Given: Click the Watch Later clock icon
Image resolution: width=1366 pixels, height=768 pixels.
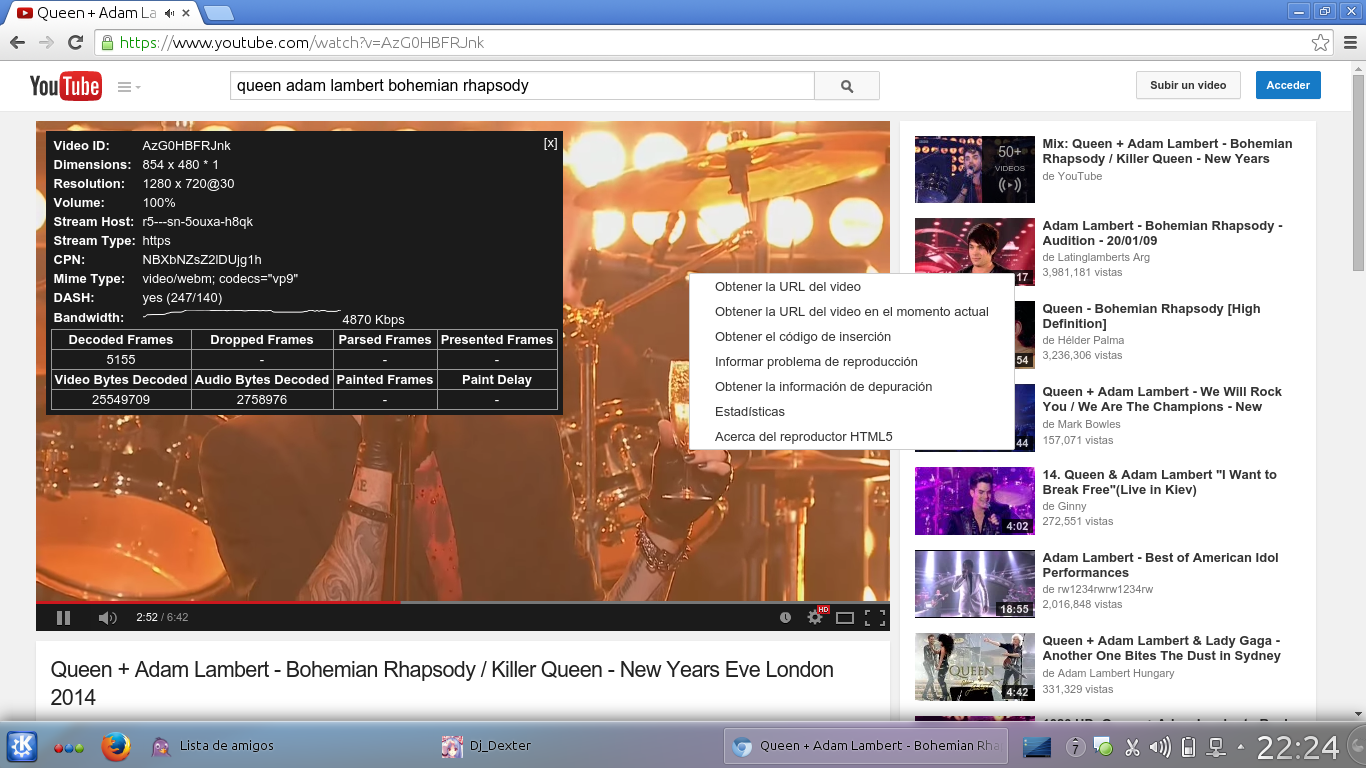Looking at the screenshot, I should click(785, 618).
